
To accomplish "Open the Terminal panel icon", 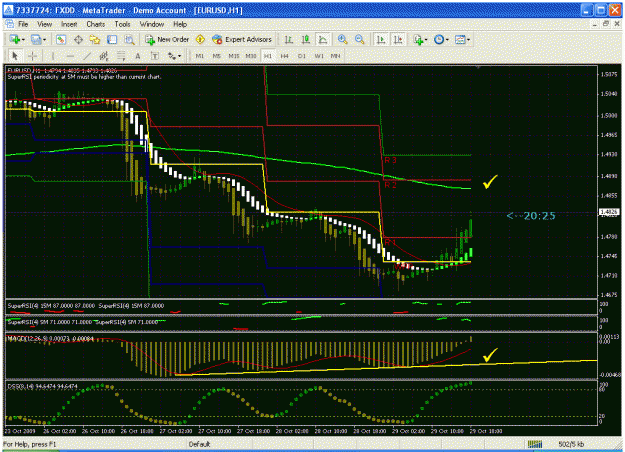I will click(112, 39).
